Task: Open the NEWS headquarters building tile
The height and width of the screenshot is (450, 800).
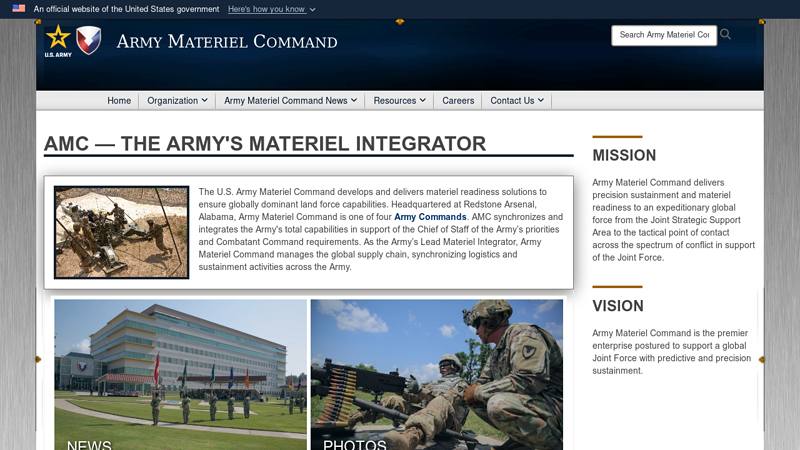Action: [181, 375]
